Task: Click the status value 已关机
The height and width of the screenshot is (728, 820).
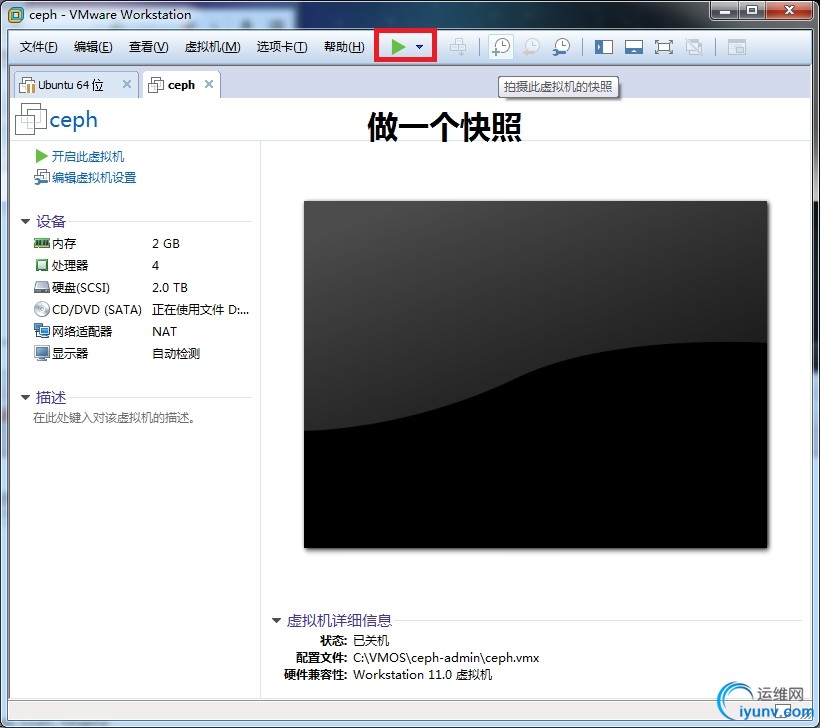Action: [371, 641]
